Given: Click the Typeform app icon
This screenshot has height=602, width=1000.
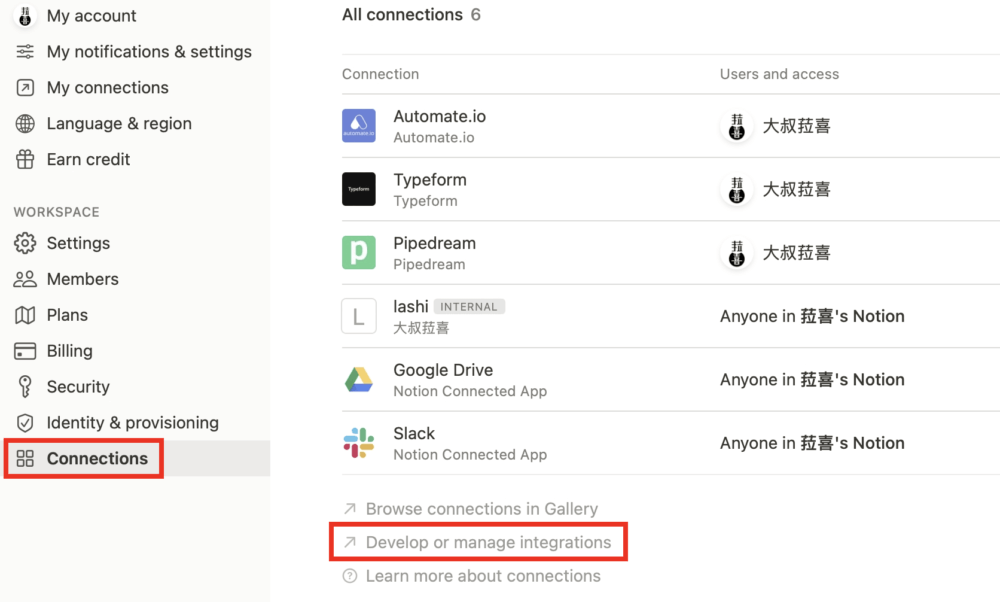Looking at the screenshot, I should [x=359, y=189].
